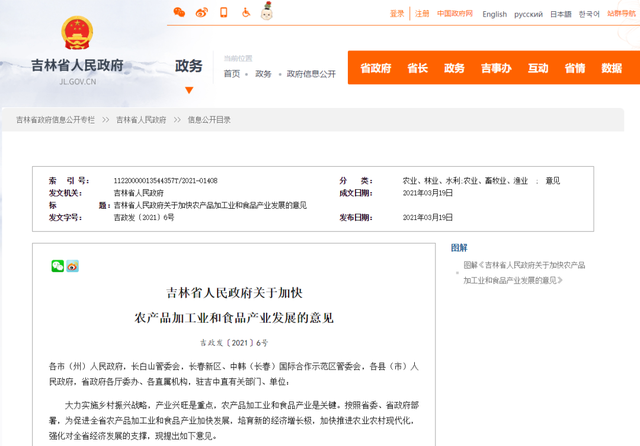Image resolution: width=640 pixels, height=446 pixels.
Task: Select the 发文机关 value 吉林省人民政府
Action: click(x=138, y=193)
